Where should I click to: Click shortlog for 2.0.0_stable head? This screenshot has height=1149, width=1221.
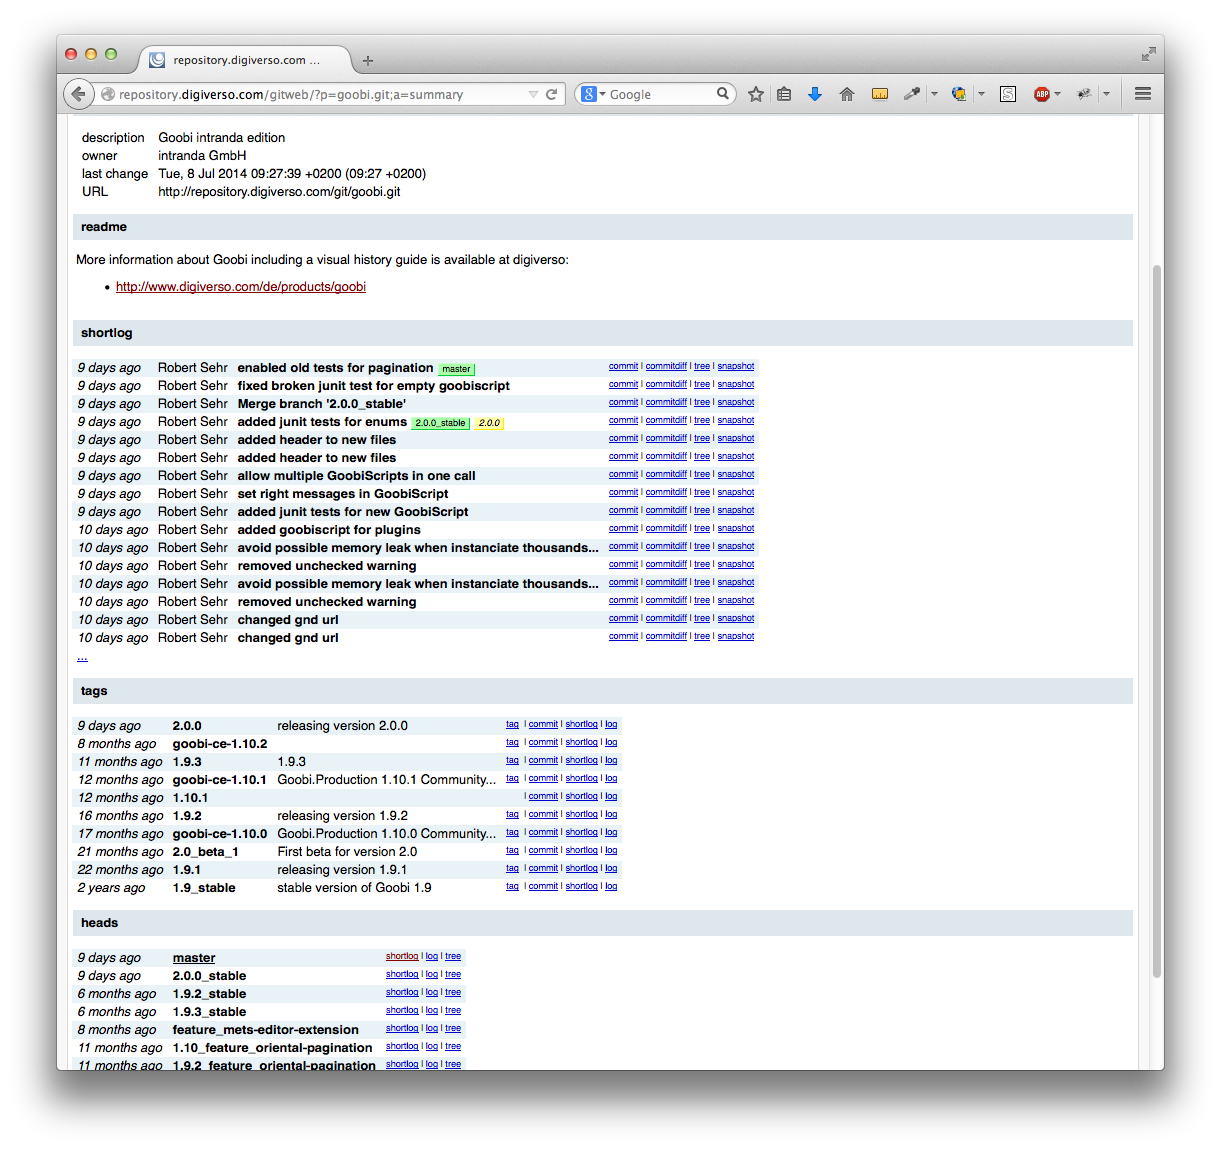tap(402, 975)
